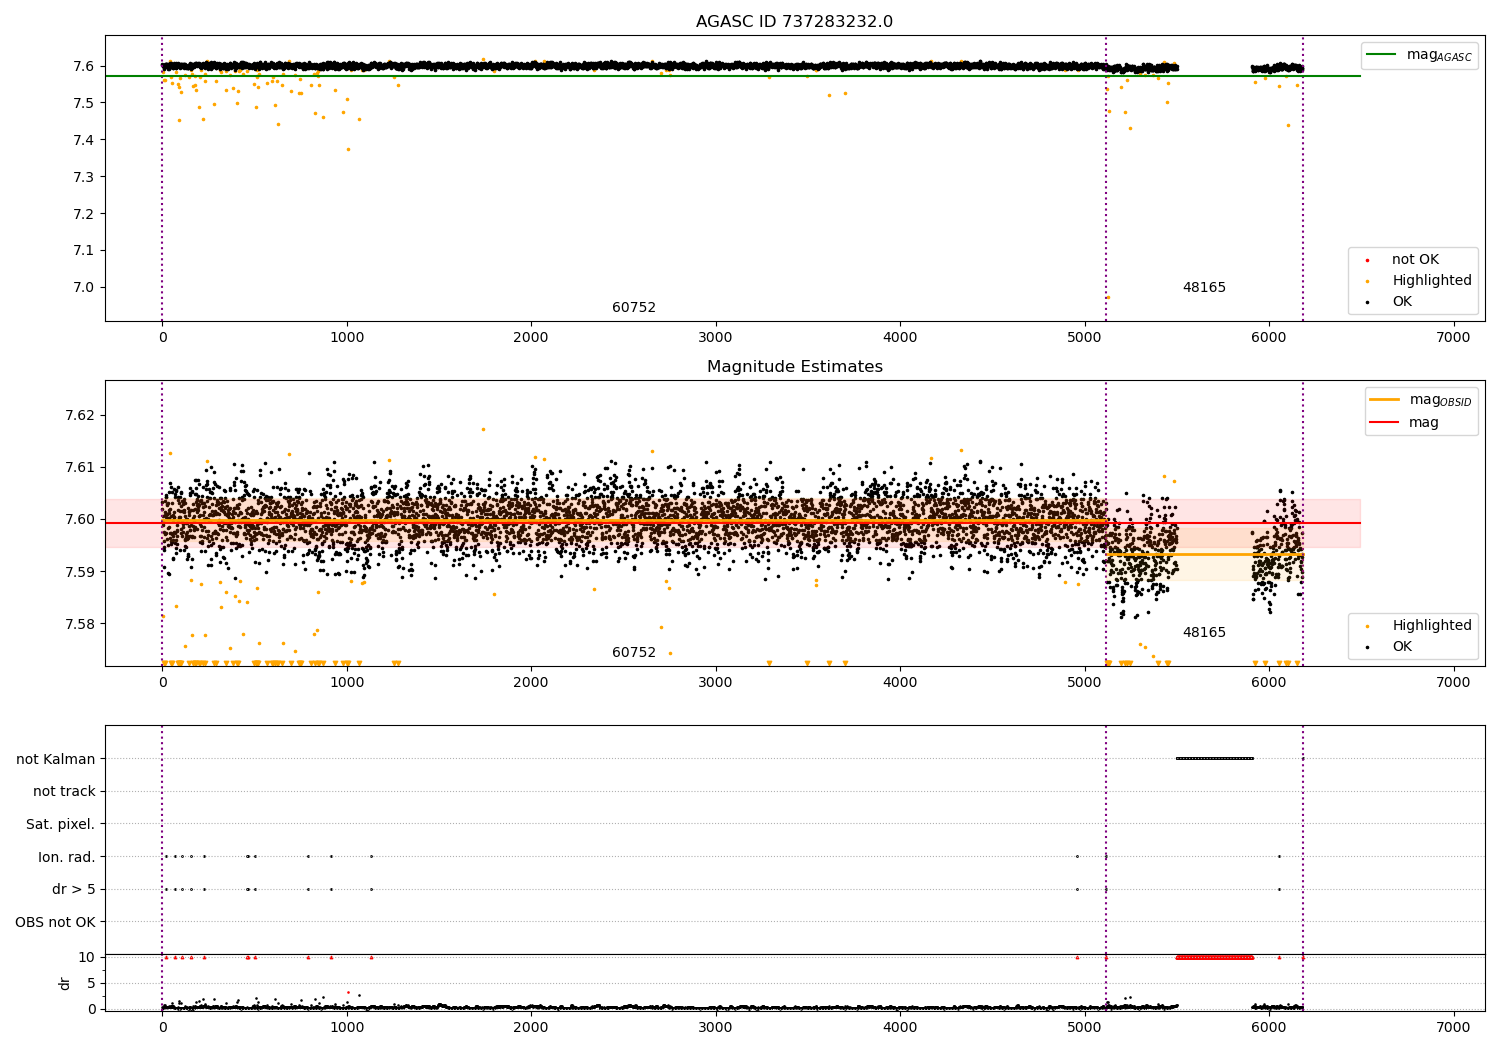Screen dimensions: 1500x1050
Task: Click the 7.5 y-axis tick label
Action: (x=84, y=103)
